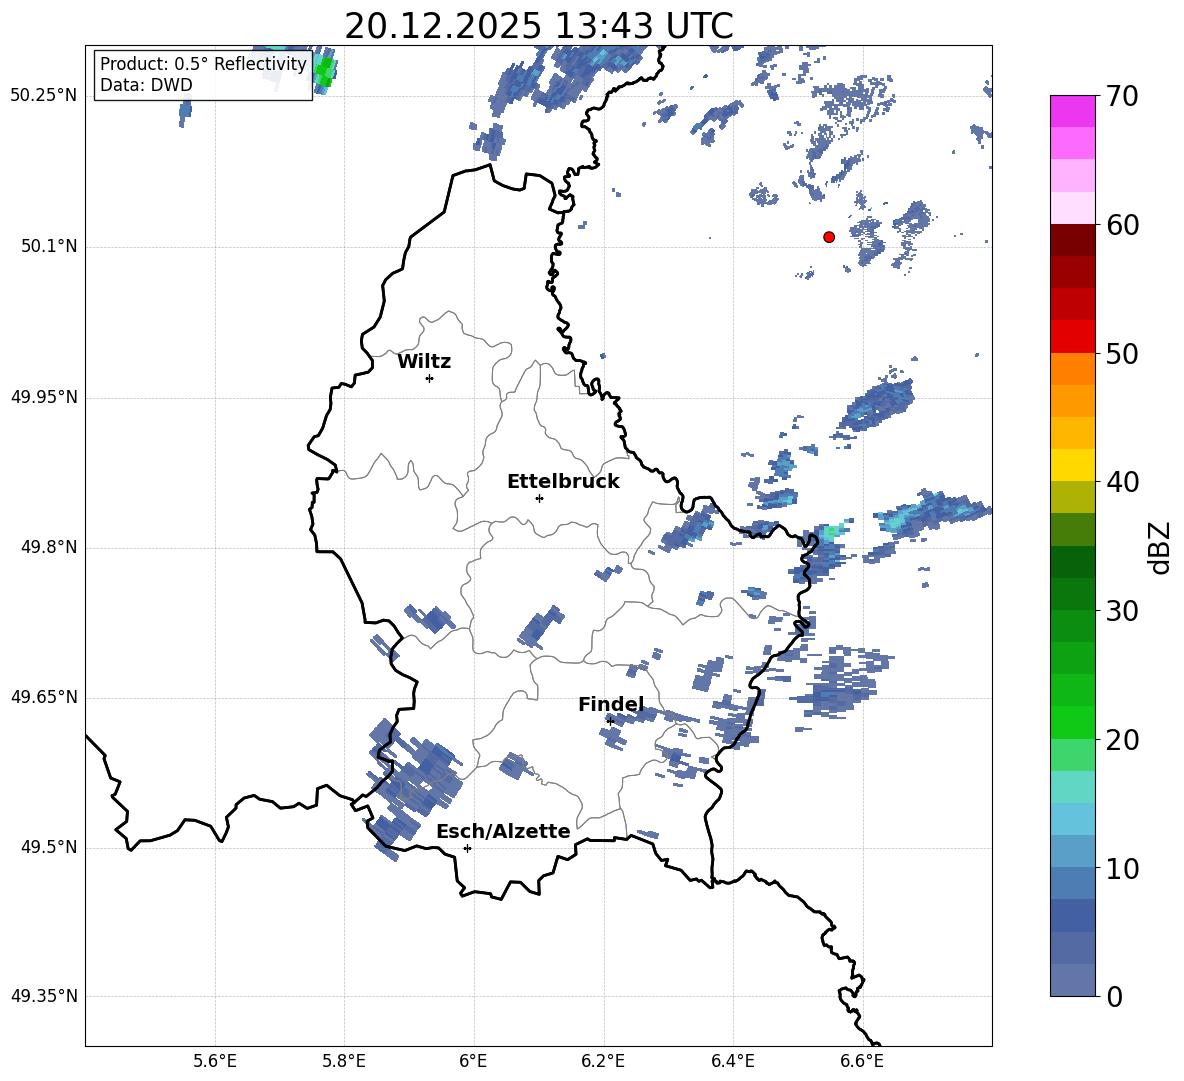Click the dark red swatch below 60 dBZ
The image size is (1184, 1081).
click(1072, 240)
